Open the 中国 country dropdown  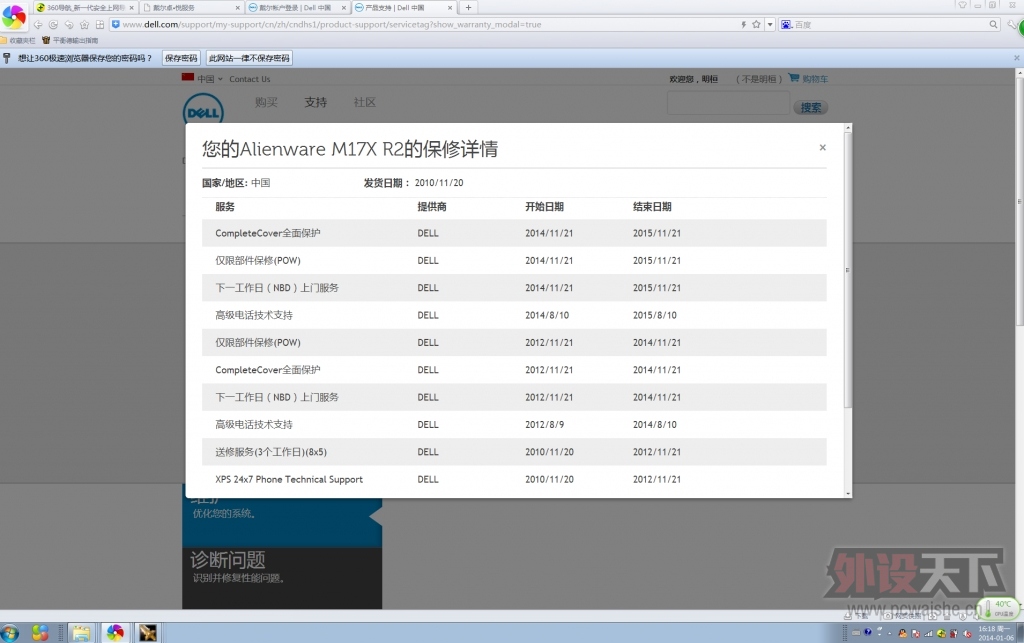(x=203, y=79)
